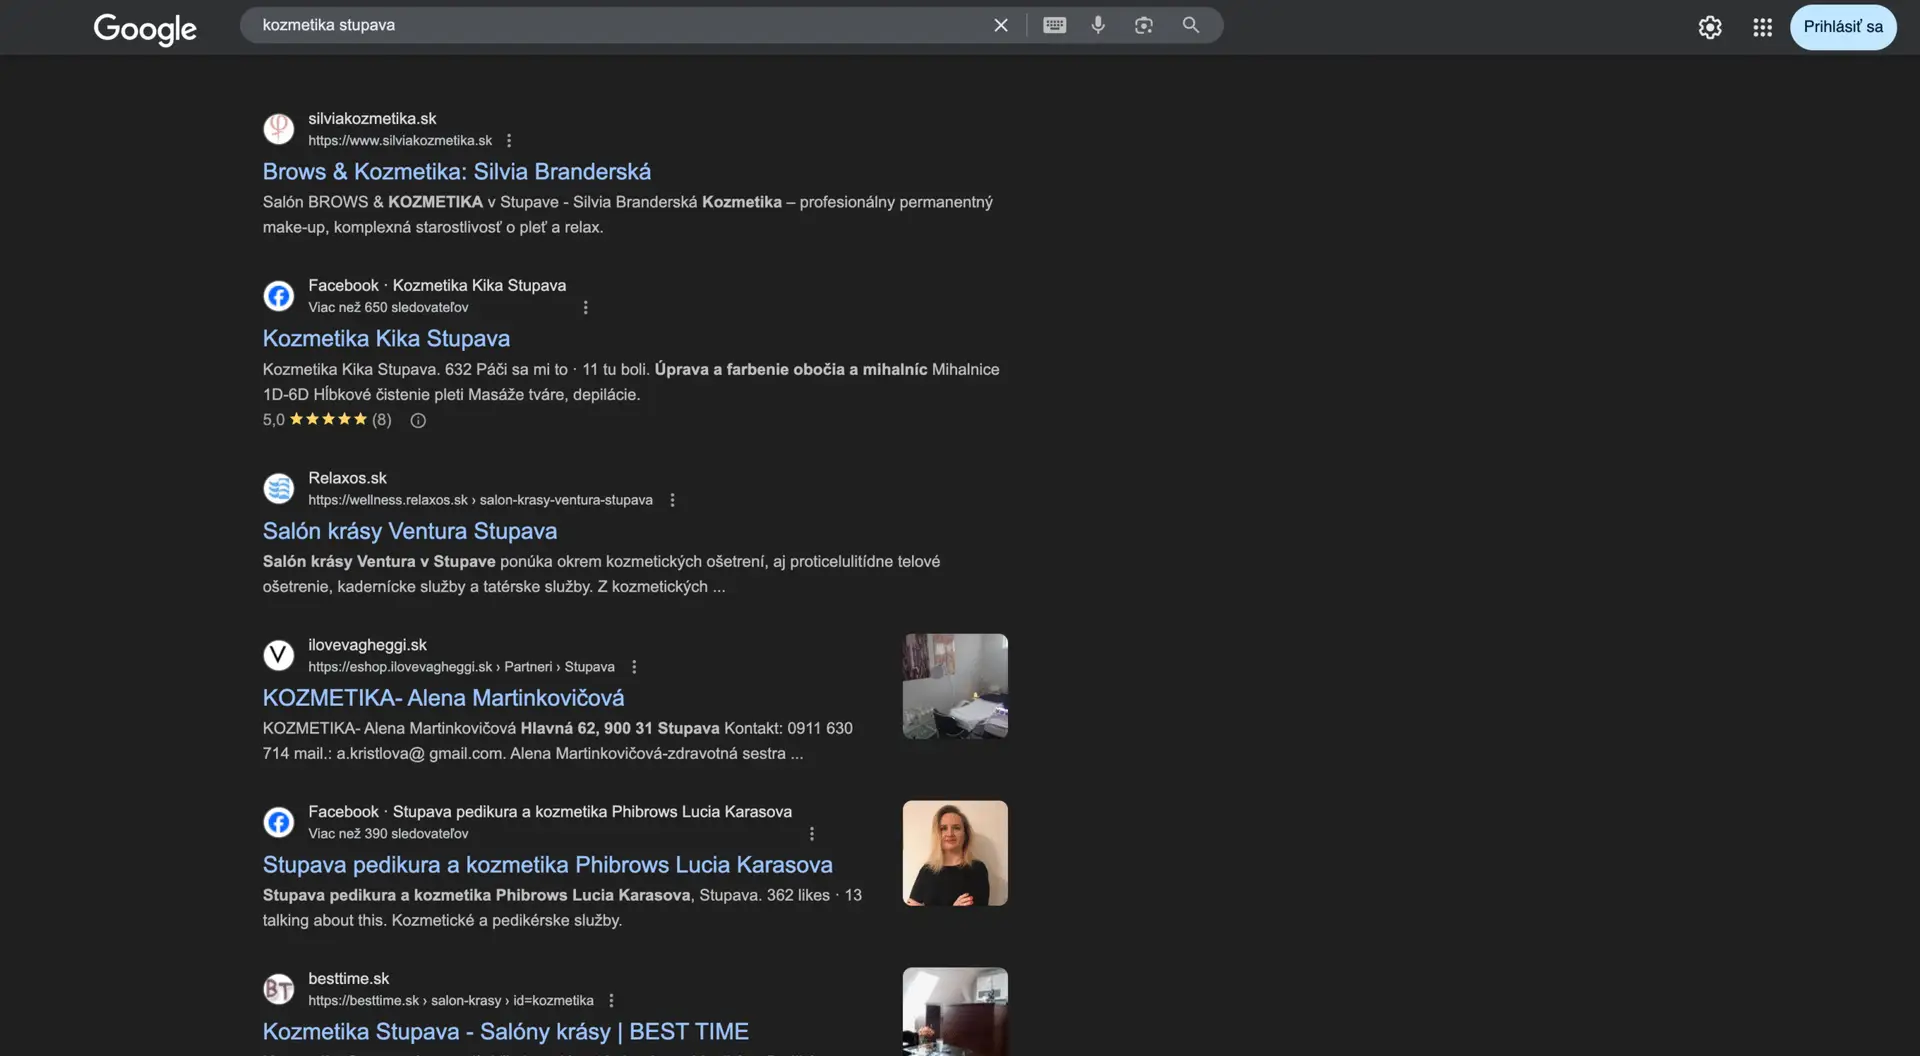Click Facebook favicon of Kozmetika Kika Stupava
1920x1056 pixels.
279,296
